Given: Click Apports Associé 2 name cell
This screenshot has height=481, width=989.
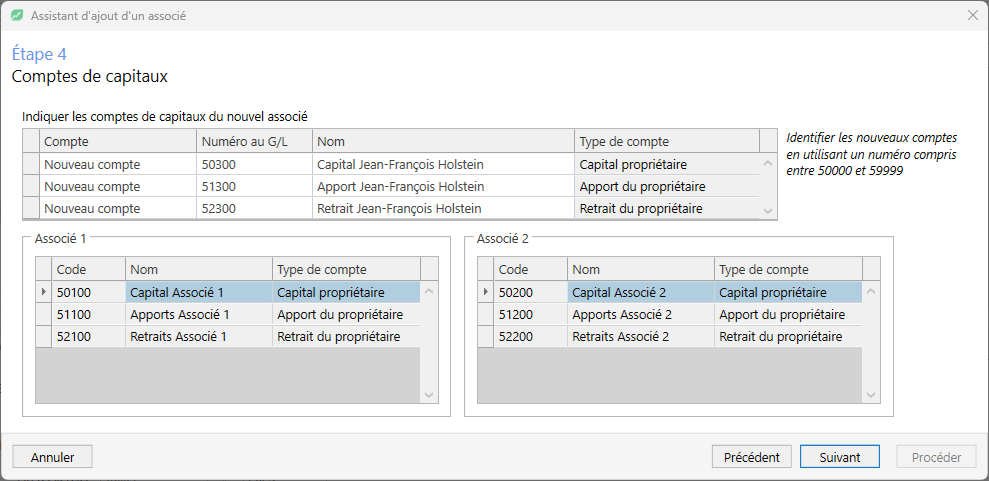Looking at the screenshot, I should (x=641, y=315).
